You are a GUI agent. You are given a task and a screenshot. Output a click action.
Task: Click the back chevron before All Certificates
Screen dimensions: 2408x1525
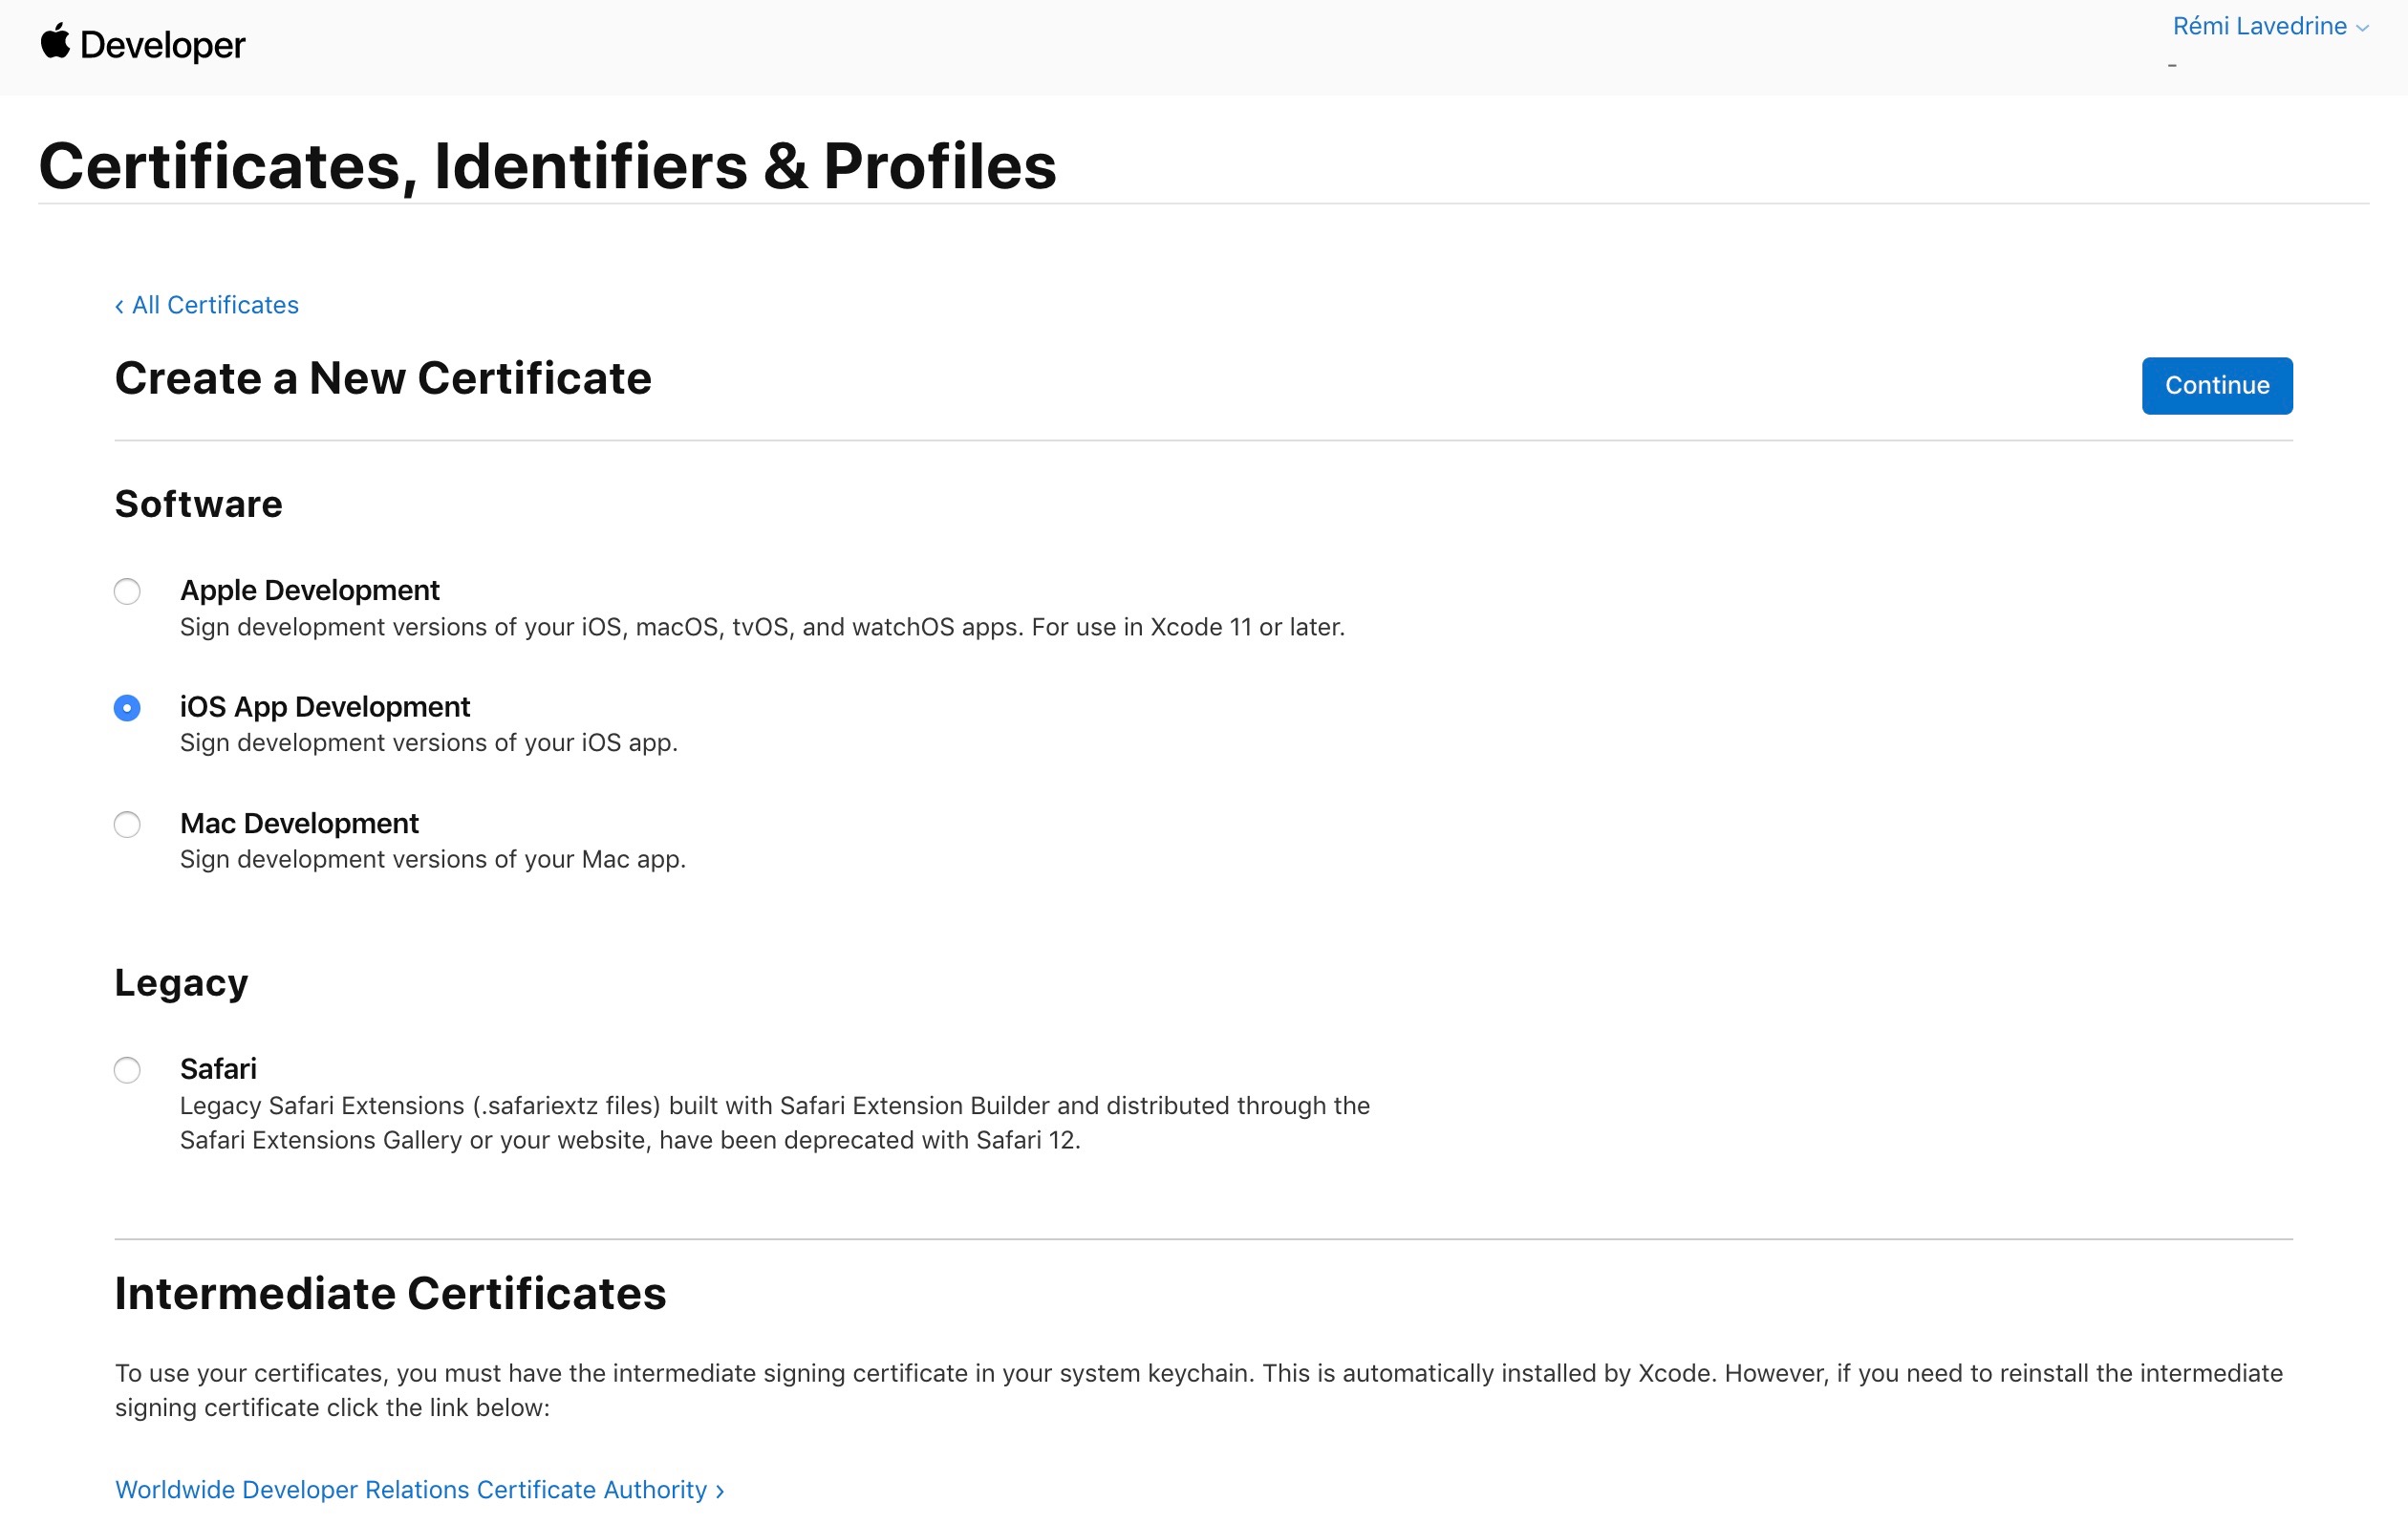click(x=119, y=306)
